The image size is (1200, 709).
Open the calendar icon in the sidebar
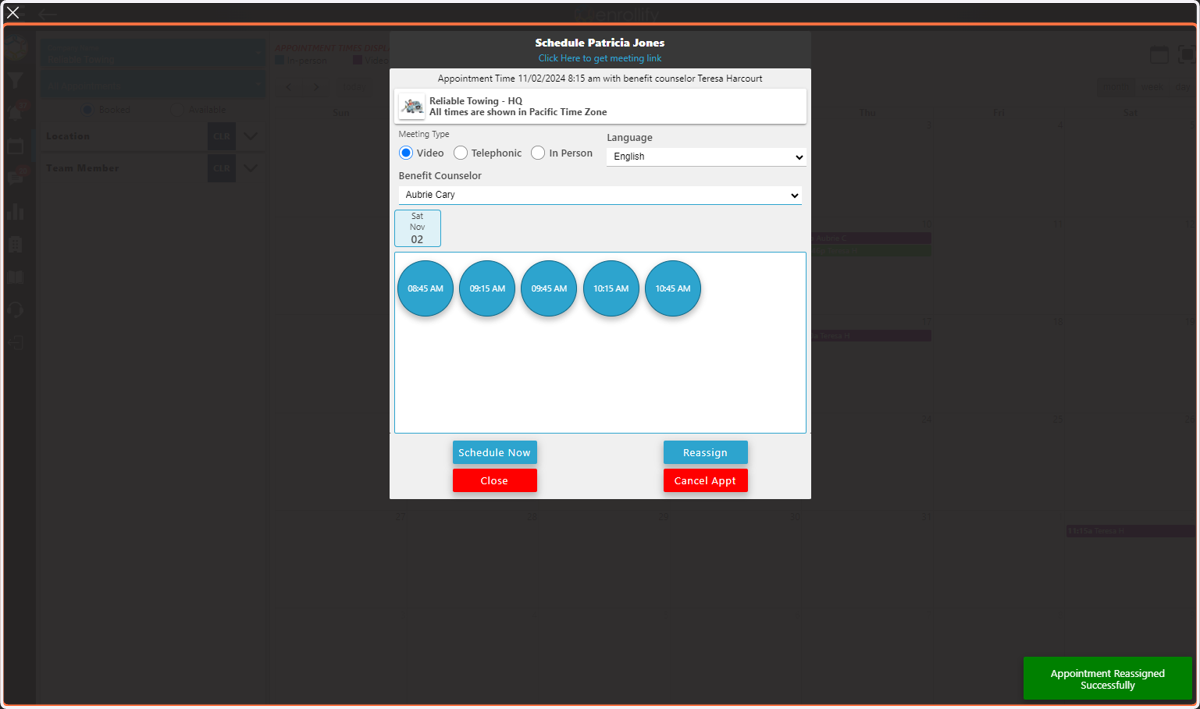(x=15, y=146)
